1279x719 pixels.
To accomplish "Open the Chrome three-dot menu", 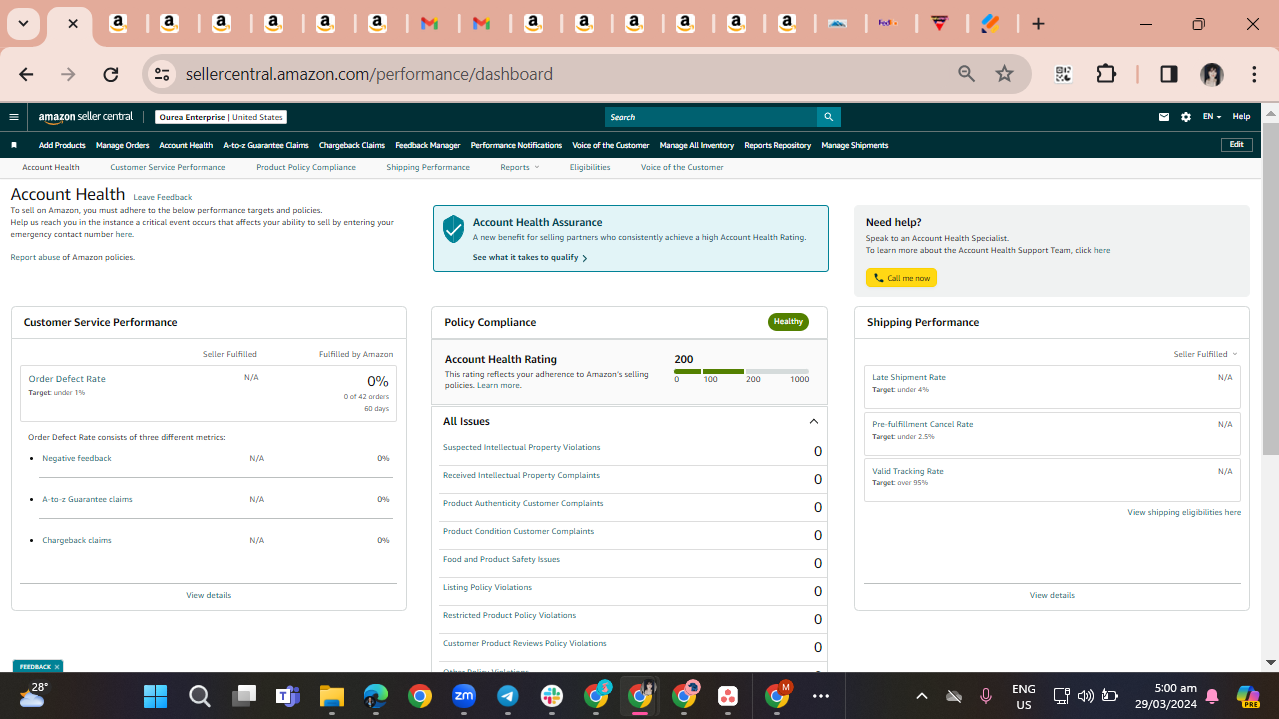I will [x=1254, y=74].
